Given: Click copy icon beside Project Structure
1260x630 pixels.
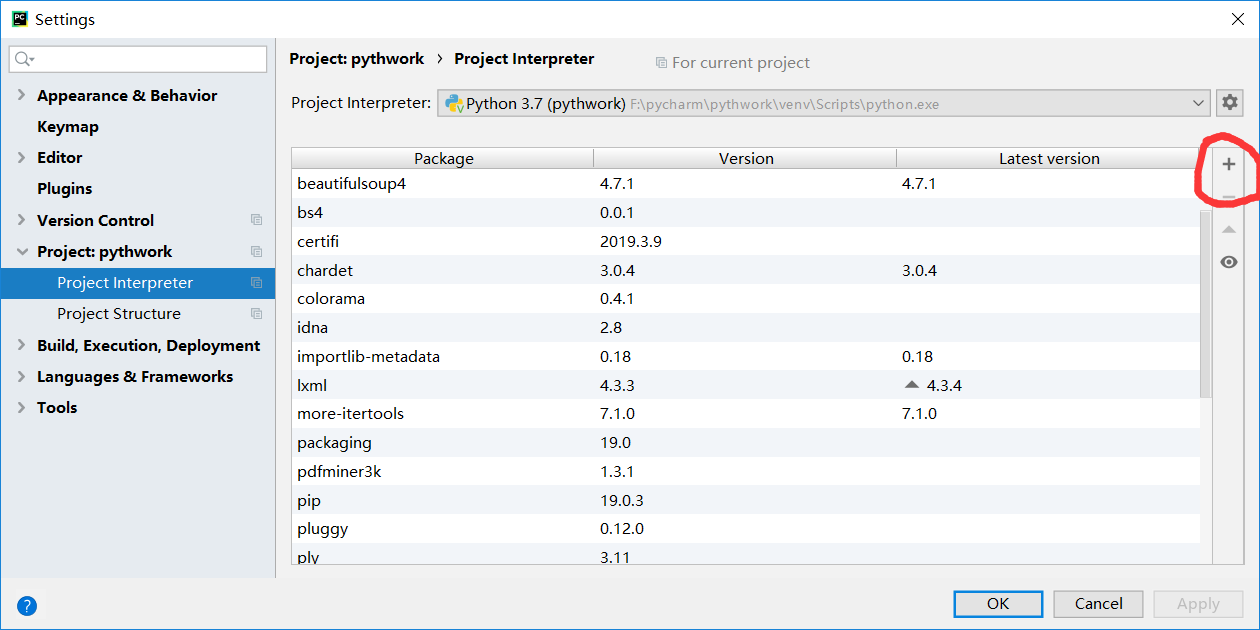Looking at the screenshot, I should (257, 314).
